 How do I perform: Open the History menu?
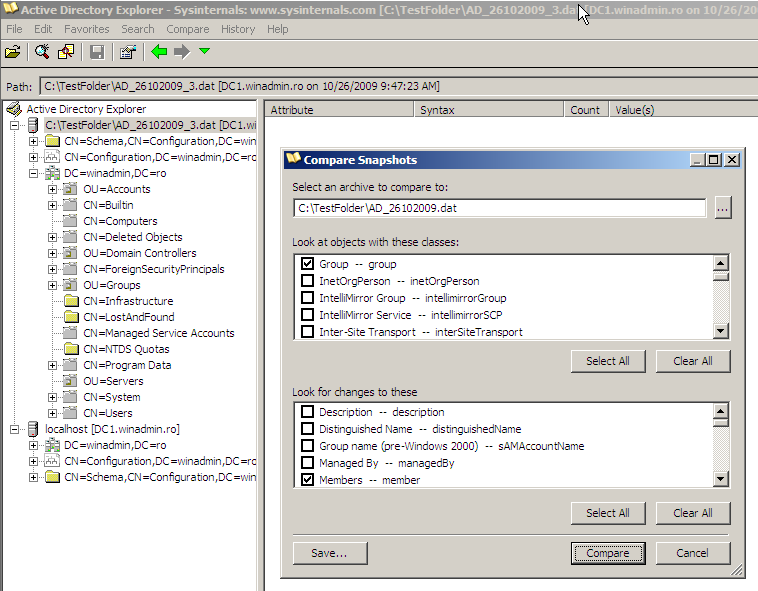click(x=238, y=29)
